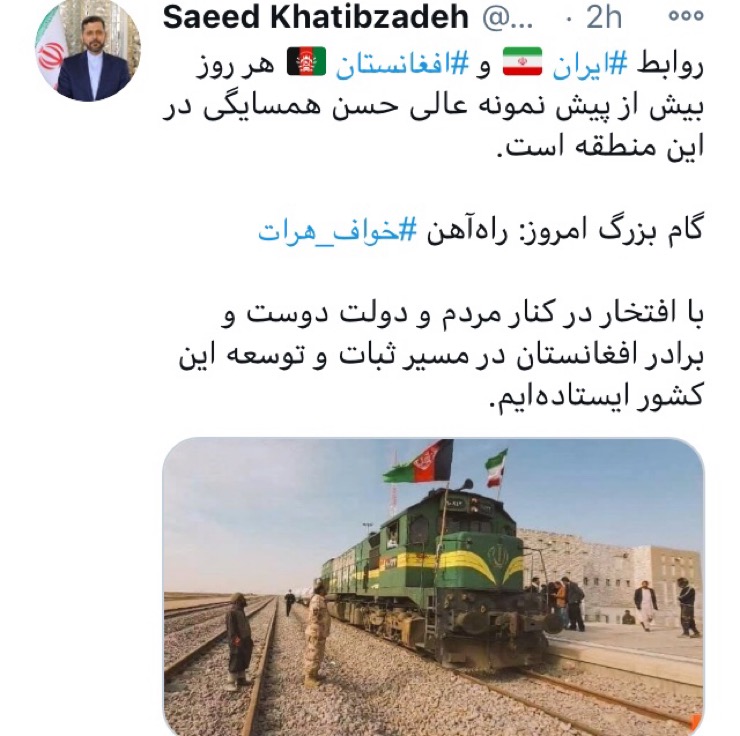Click the first paragraph of tweet text
The width and height of the screenshot is (740, 736).
tap(433, 107)
